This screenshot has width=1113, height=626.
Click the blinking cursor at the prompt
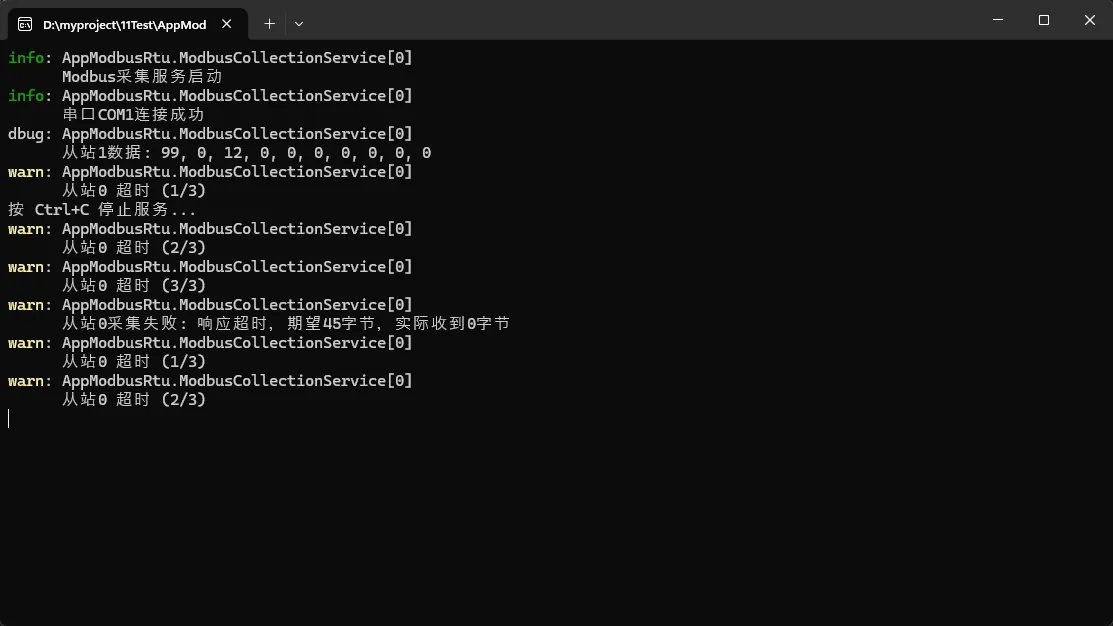tap(9, 418)
